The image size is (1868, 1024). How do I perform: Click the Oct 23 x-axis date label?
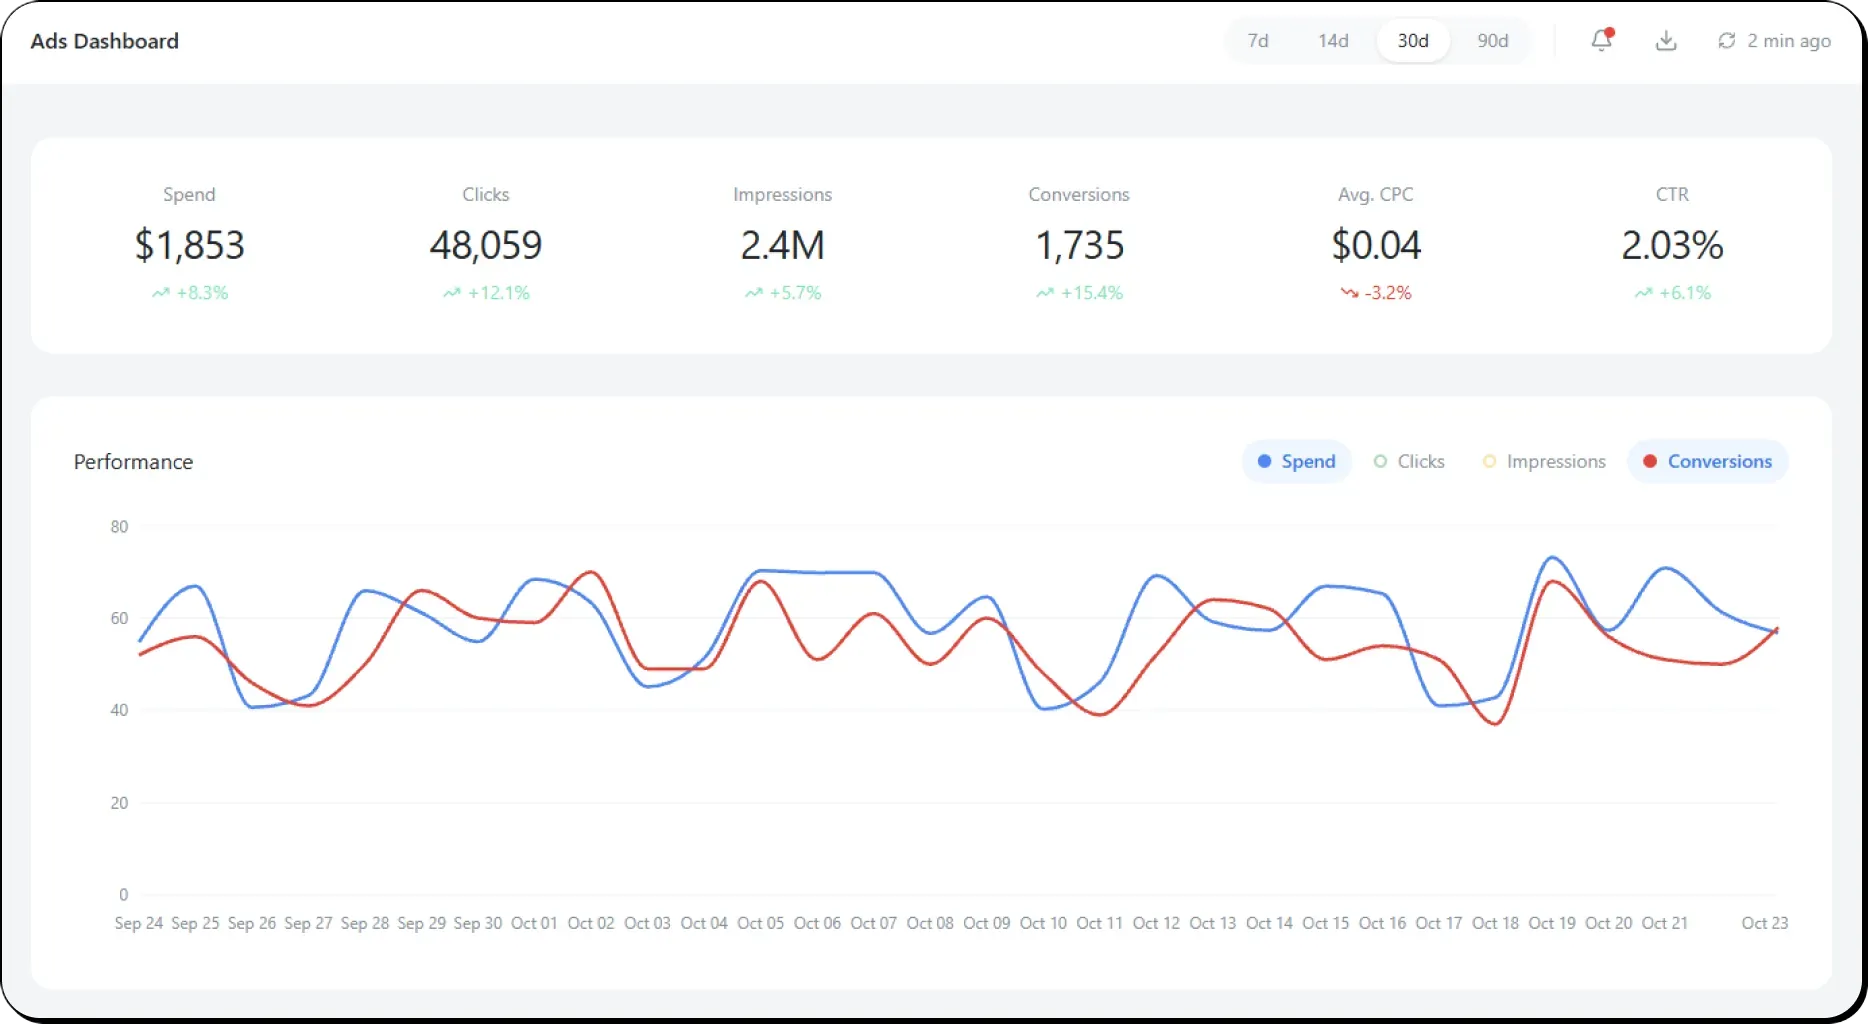1765,923
